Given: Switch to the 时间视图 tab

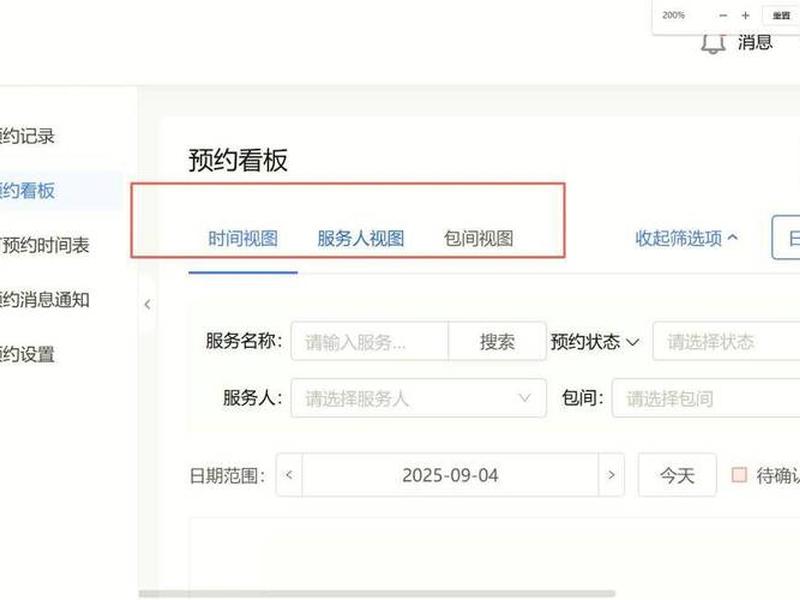Looking at the screenshot, I should [243, 239].
